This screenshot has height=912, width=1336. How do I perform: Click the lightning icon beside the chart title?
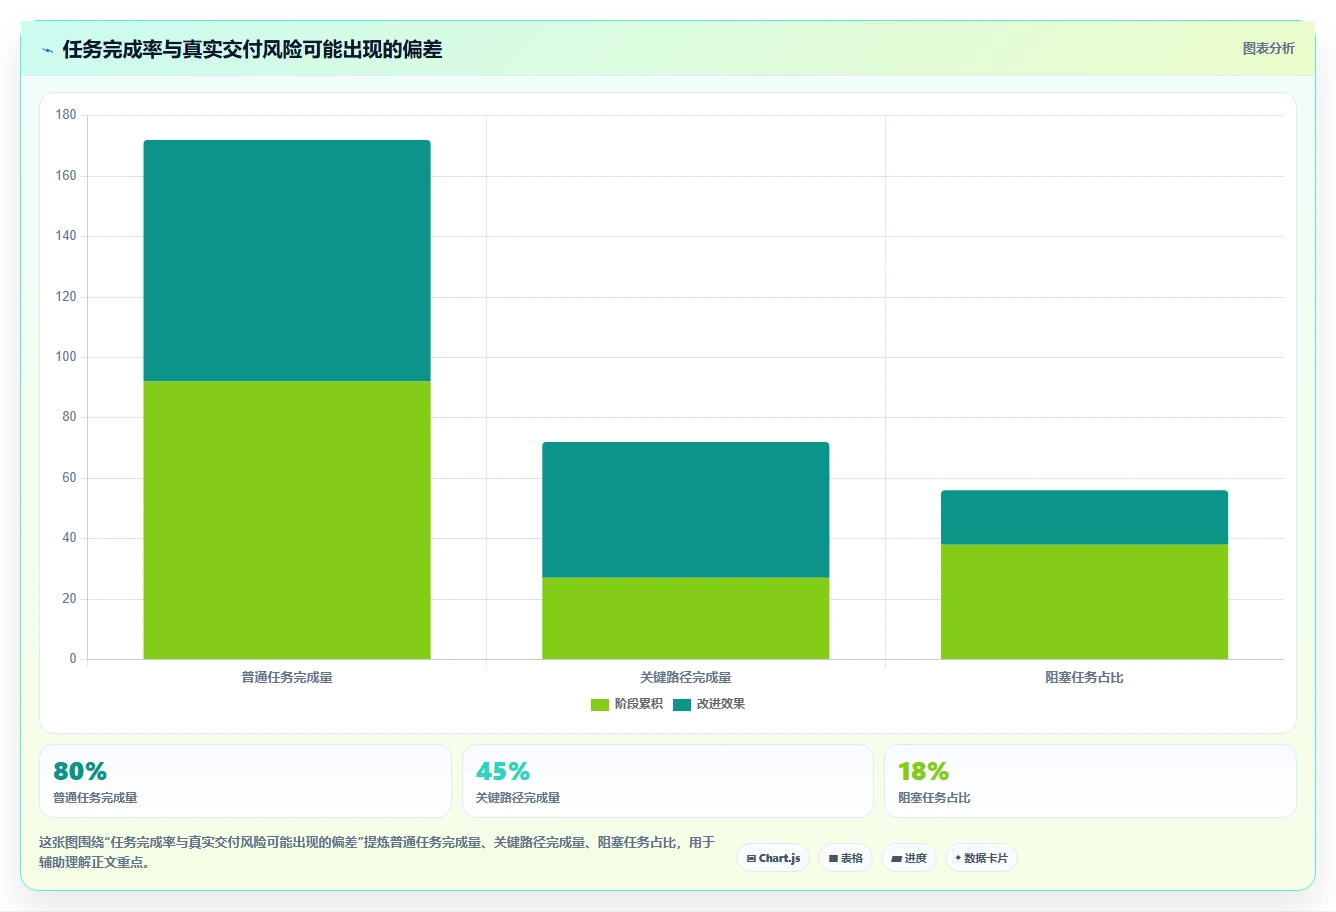click(x=48, y=50)
